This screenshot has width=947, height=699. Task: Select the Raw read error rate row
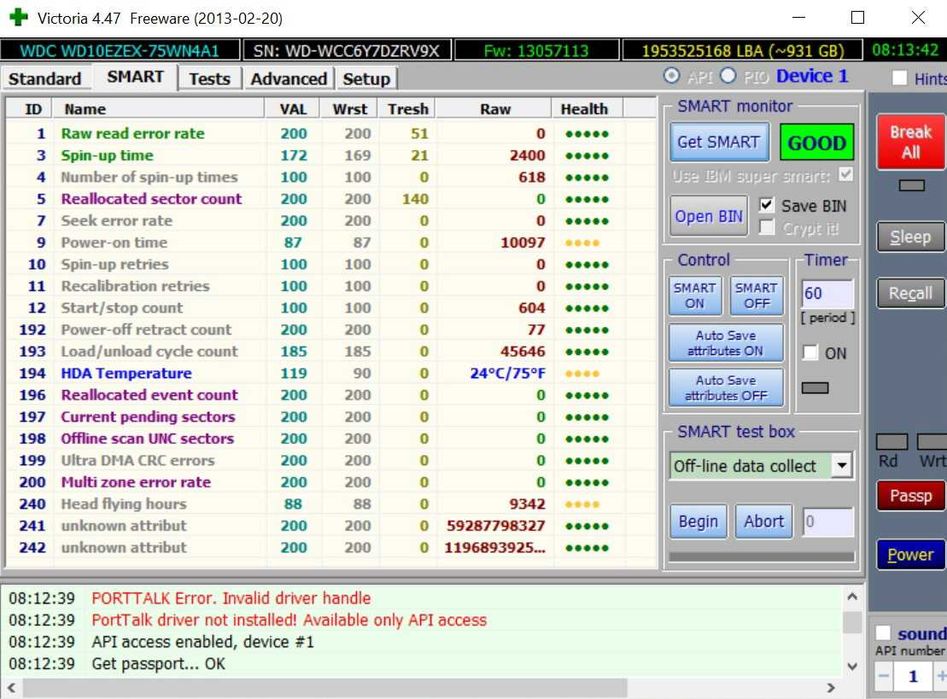coord(331,134)
